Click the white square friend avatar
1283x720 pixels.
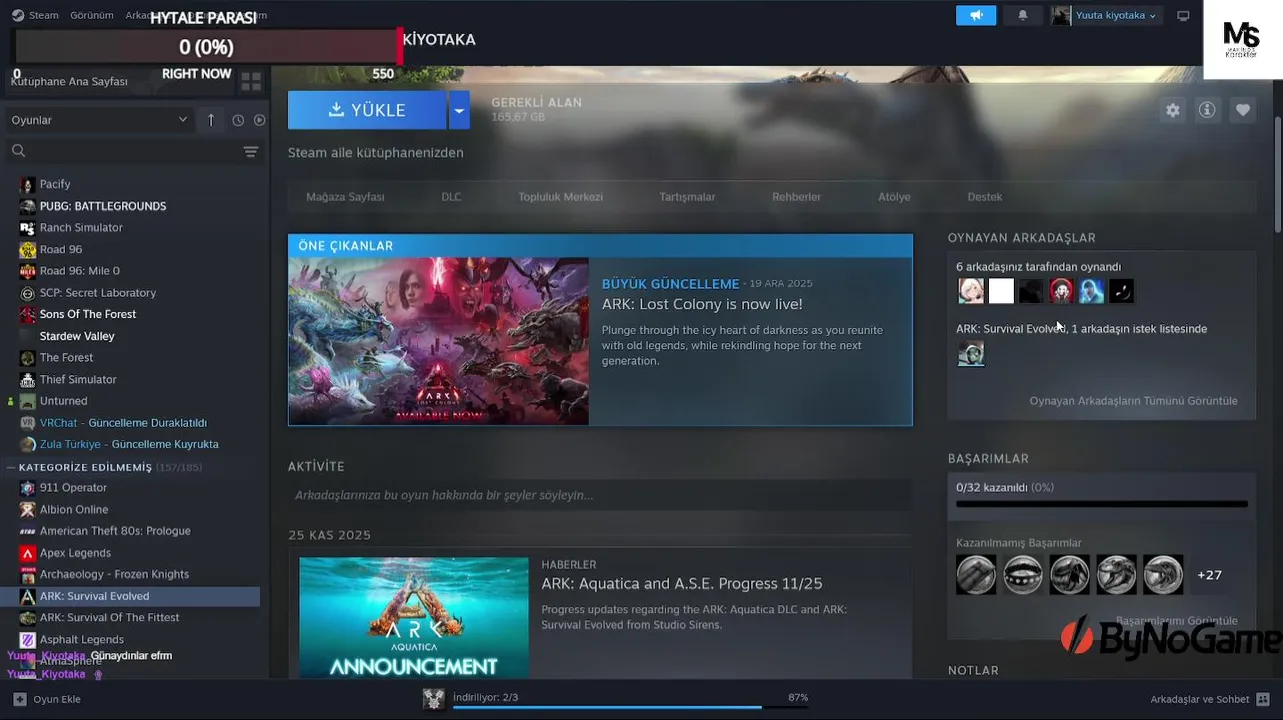tap(1001, 291)
